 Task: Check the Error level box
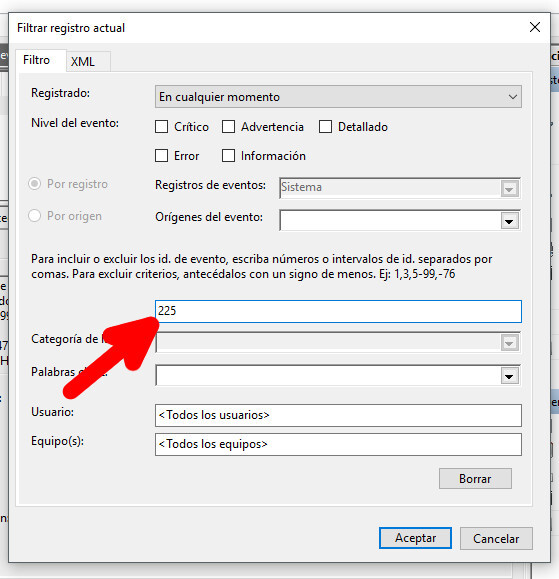click(161, 156)
